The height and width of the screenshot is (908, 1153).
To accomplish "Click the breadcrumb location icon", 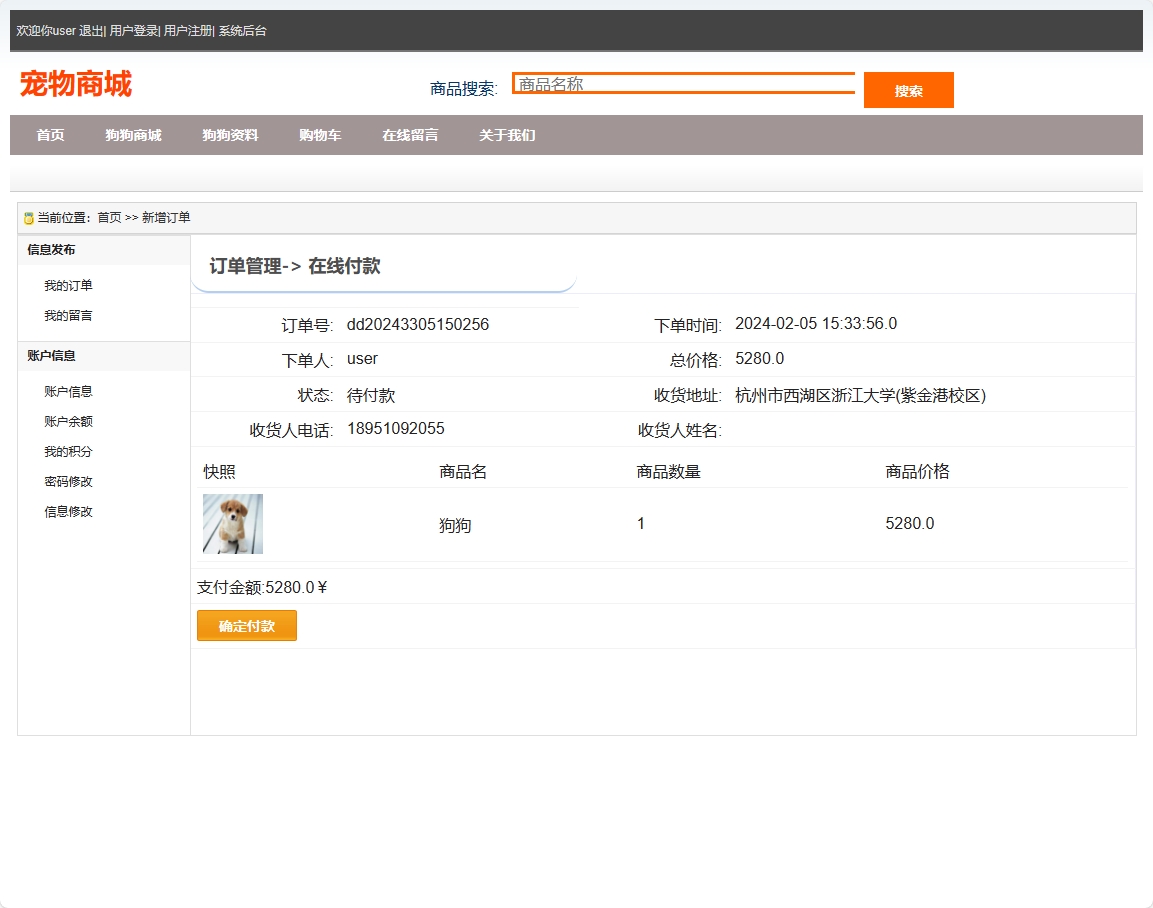I will click(29, 218).
